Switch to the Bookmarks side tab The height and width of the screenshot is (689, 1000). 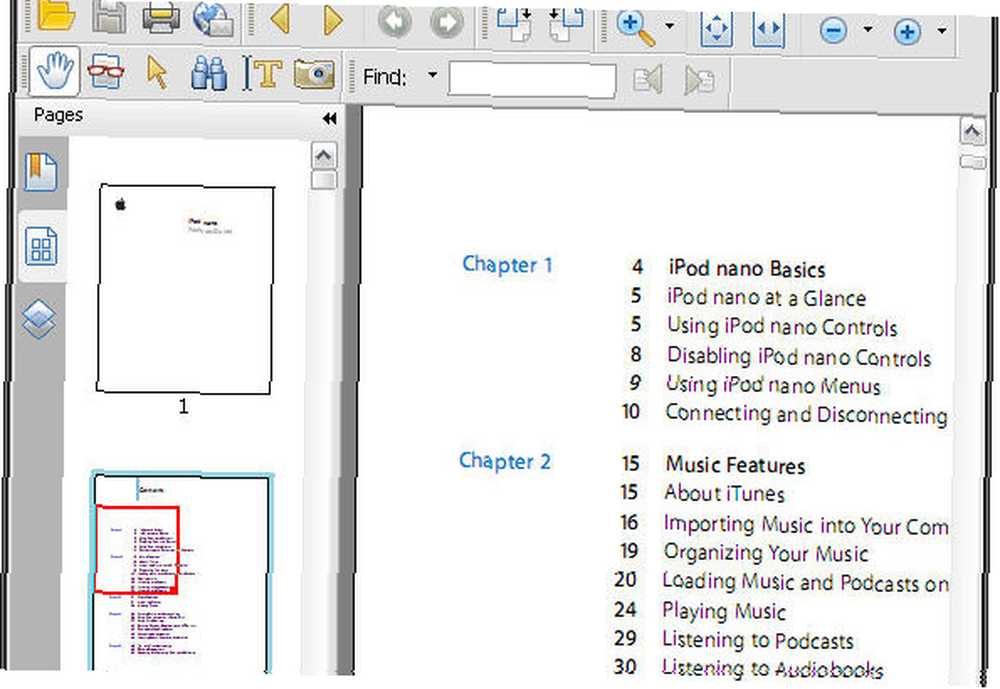41,171
